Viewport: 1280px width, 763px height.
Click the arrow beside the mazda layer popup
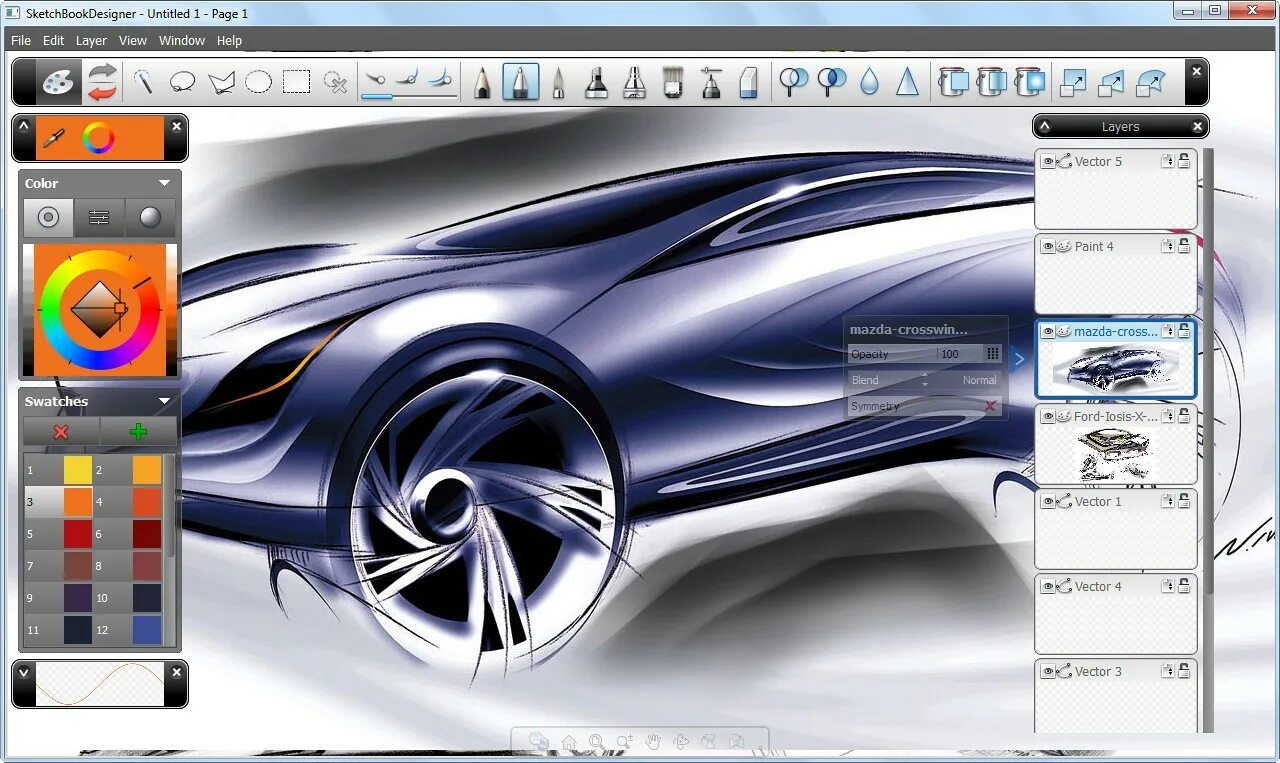tap(1019, 358)
